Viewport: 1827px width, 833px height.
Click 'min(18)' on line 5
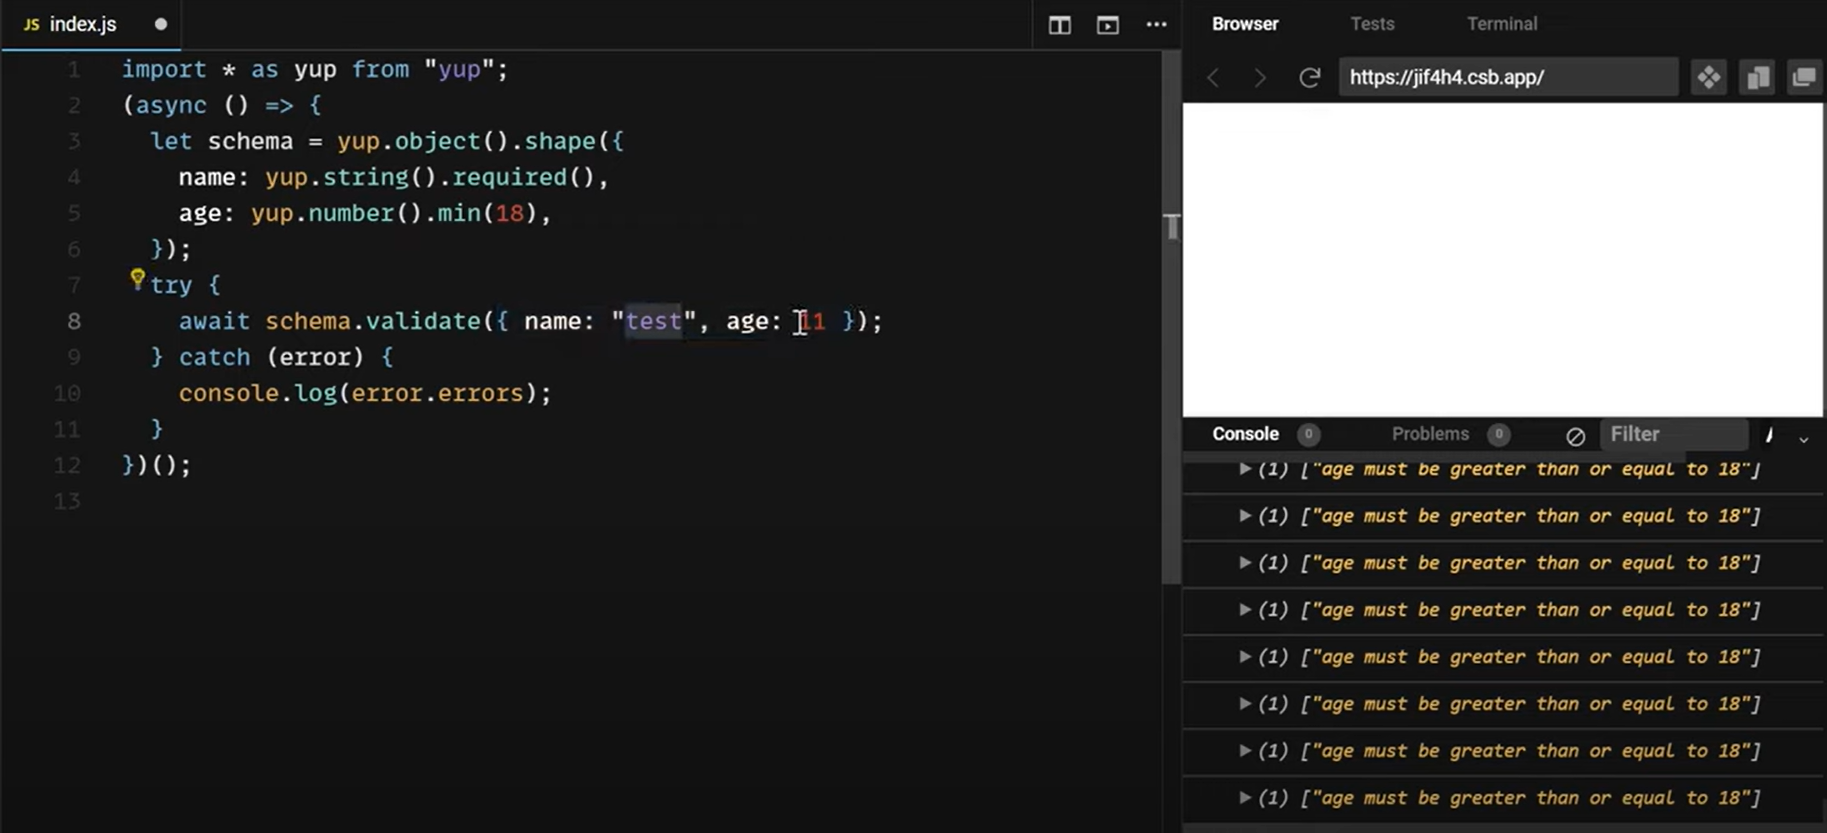[487, 213]
